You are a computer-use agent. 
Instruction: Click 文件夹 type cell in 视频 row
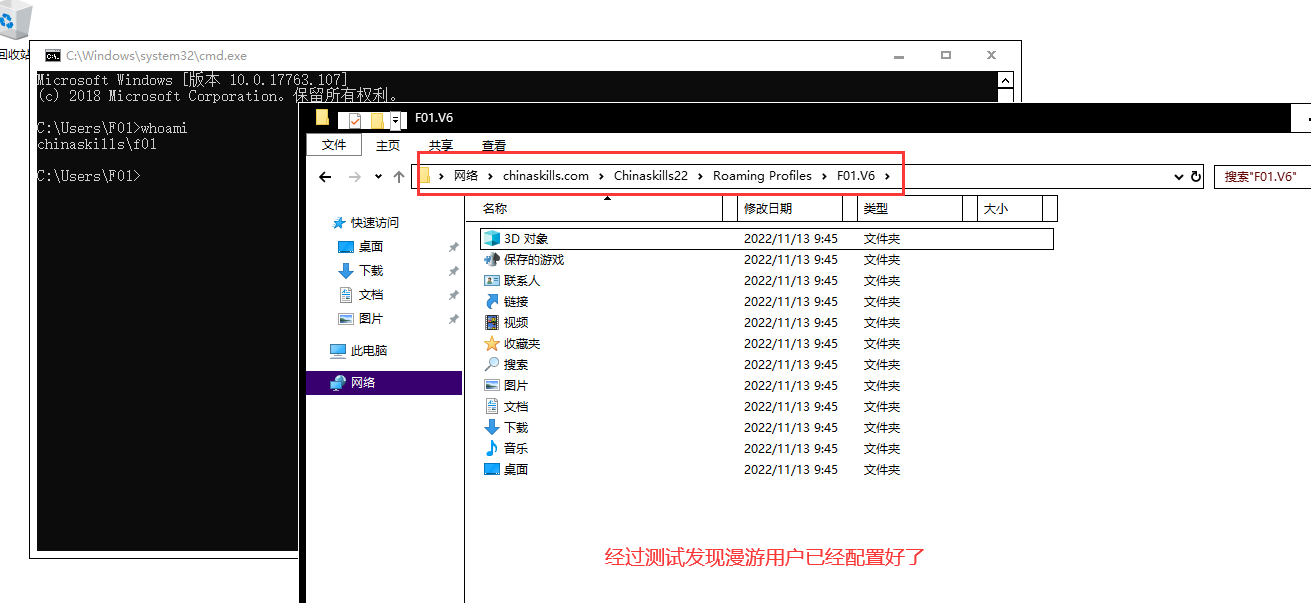(x=882, y=323)
